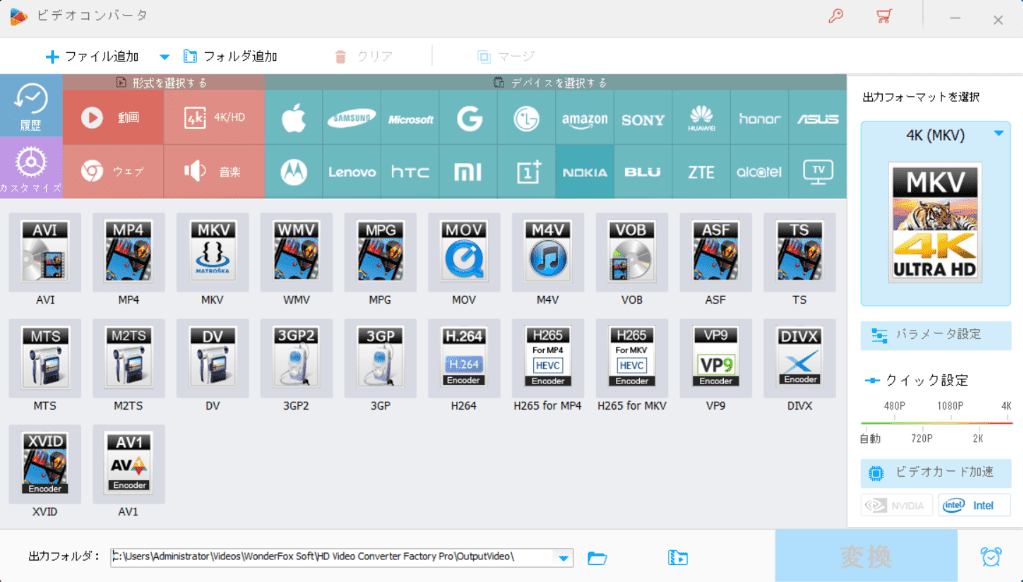
Task: Open パラメータ設定 parameter settings
Action: pyautogui.click(x=936, y=335)
